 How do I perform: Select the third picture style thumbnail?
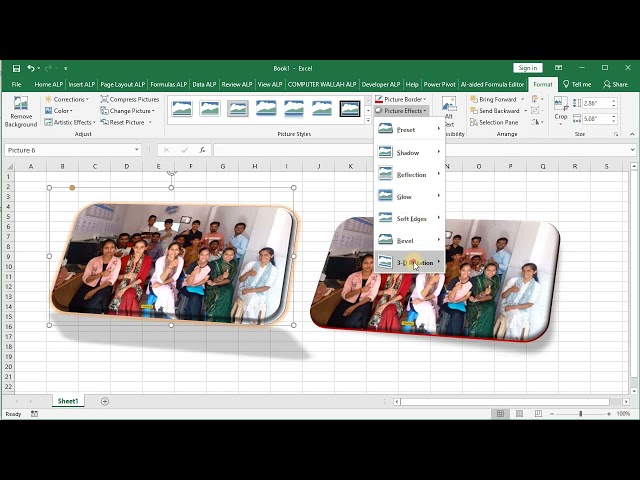[x=238, y=109]
